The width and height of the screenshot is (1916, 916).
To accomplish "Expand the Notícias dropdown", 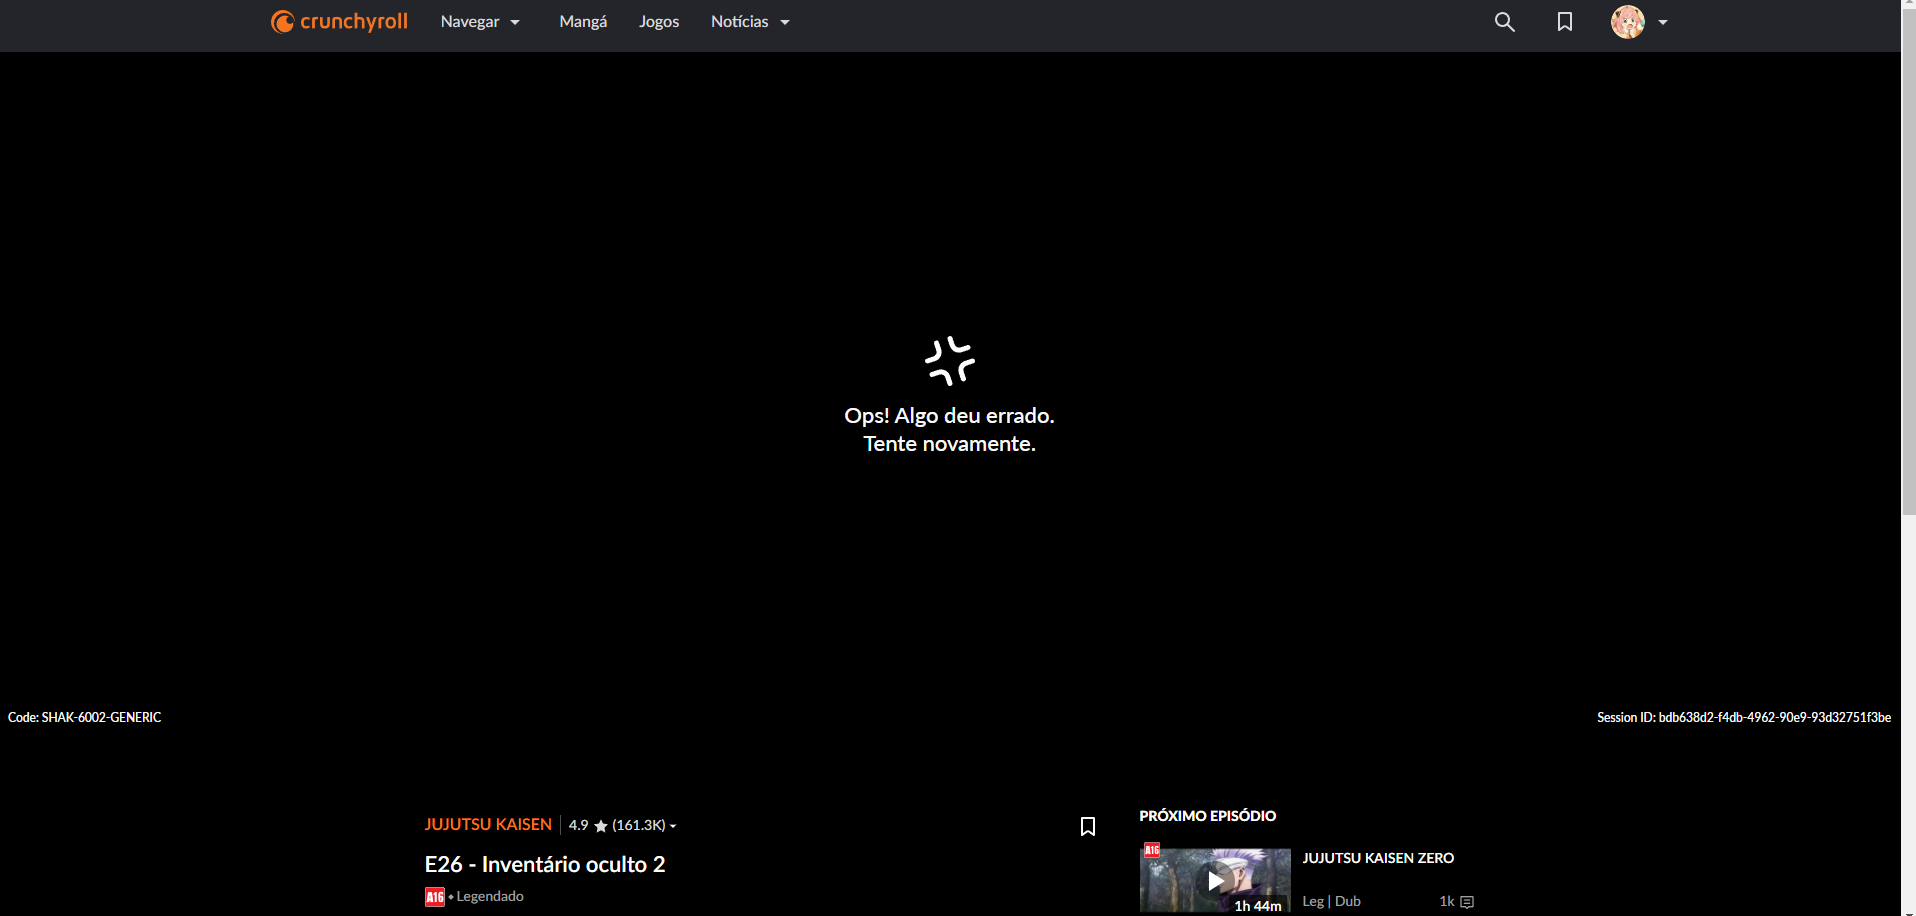I will (750, 22).
